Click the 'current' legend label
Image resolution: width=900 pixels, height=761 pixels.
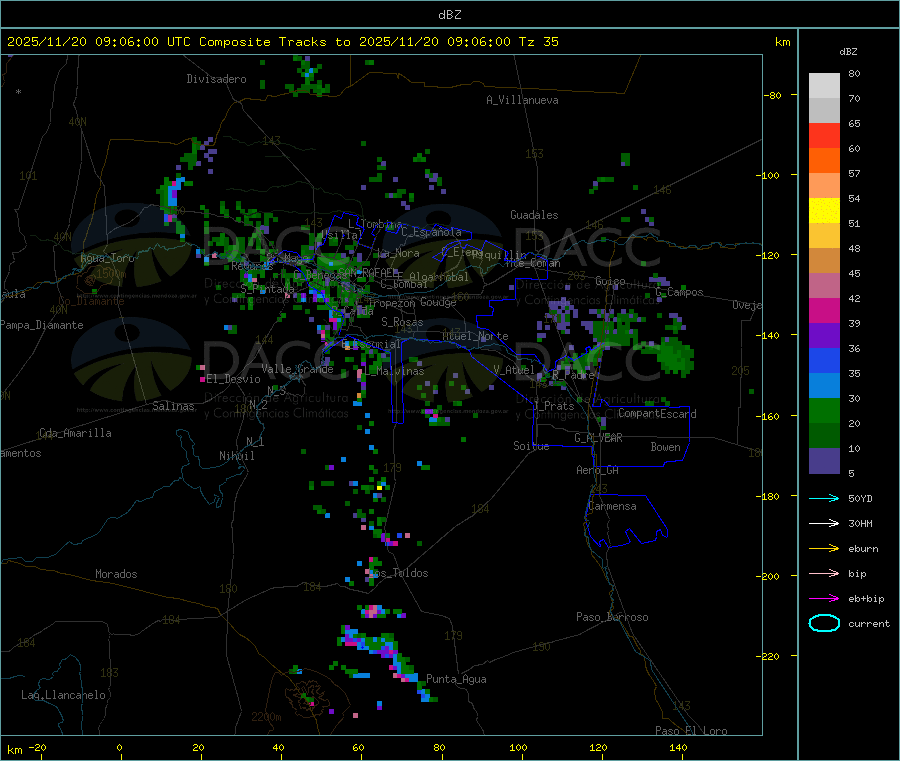coord(869,624)
